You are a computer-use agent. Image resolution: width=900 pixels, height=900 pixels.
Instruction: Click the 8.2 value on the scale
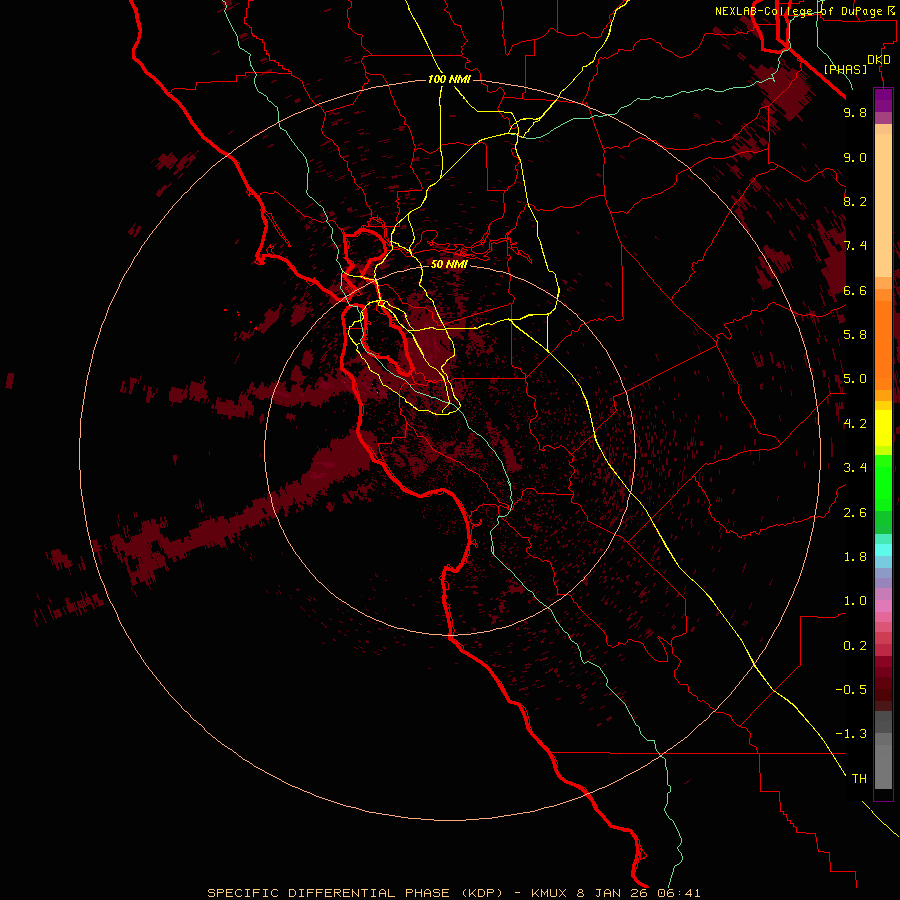click(855, 201)
